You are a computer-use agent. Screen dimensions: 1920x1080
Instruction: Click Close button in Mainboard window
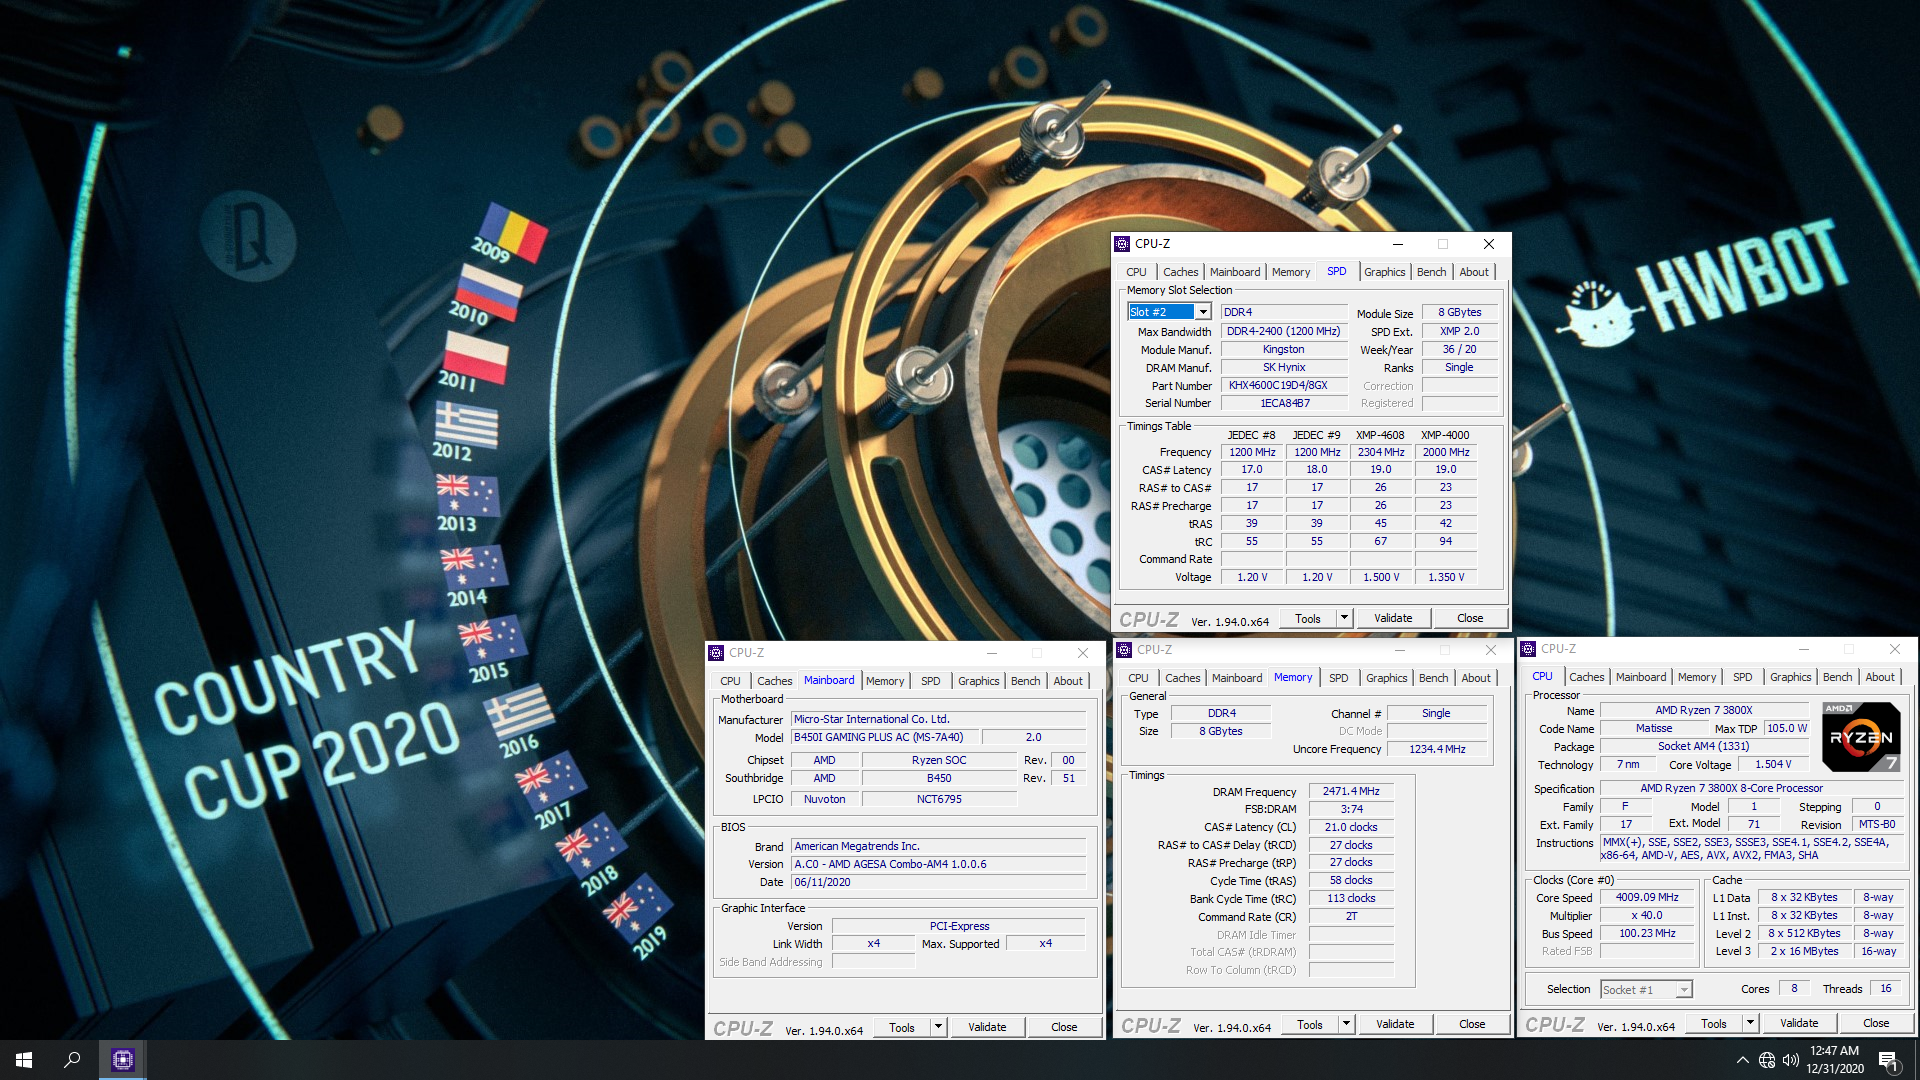point(1064,1027)
